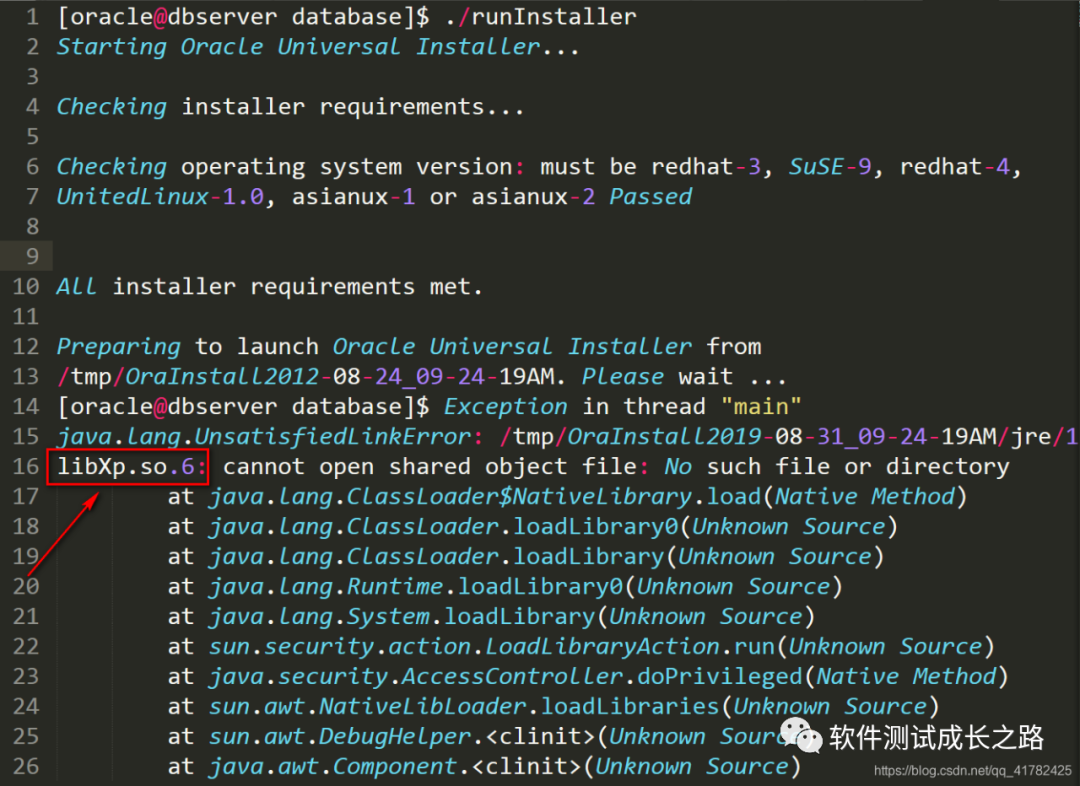1080x786 pixels.
Task: Click 'cannot open shared object file' text
Action: pyautogui.click(x=430, y=466)
